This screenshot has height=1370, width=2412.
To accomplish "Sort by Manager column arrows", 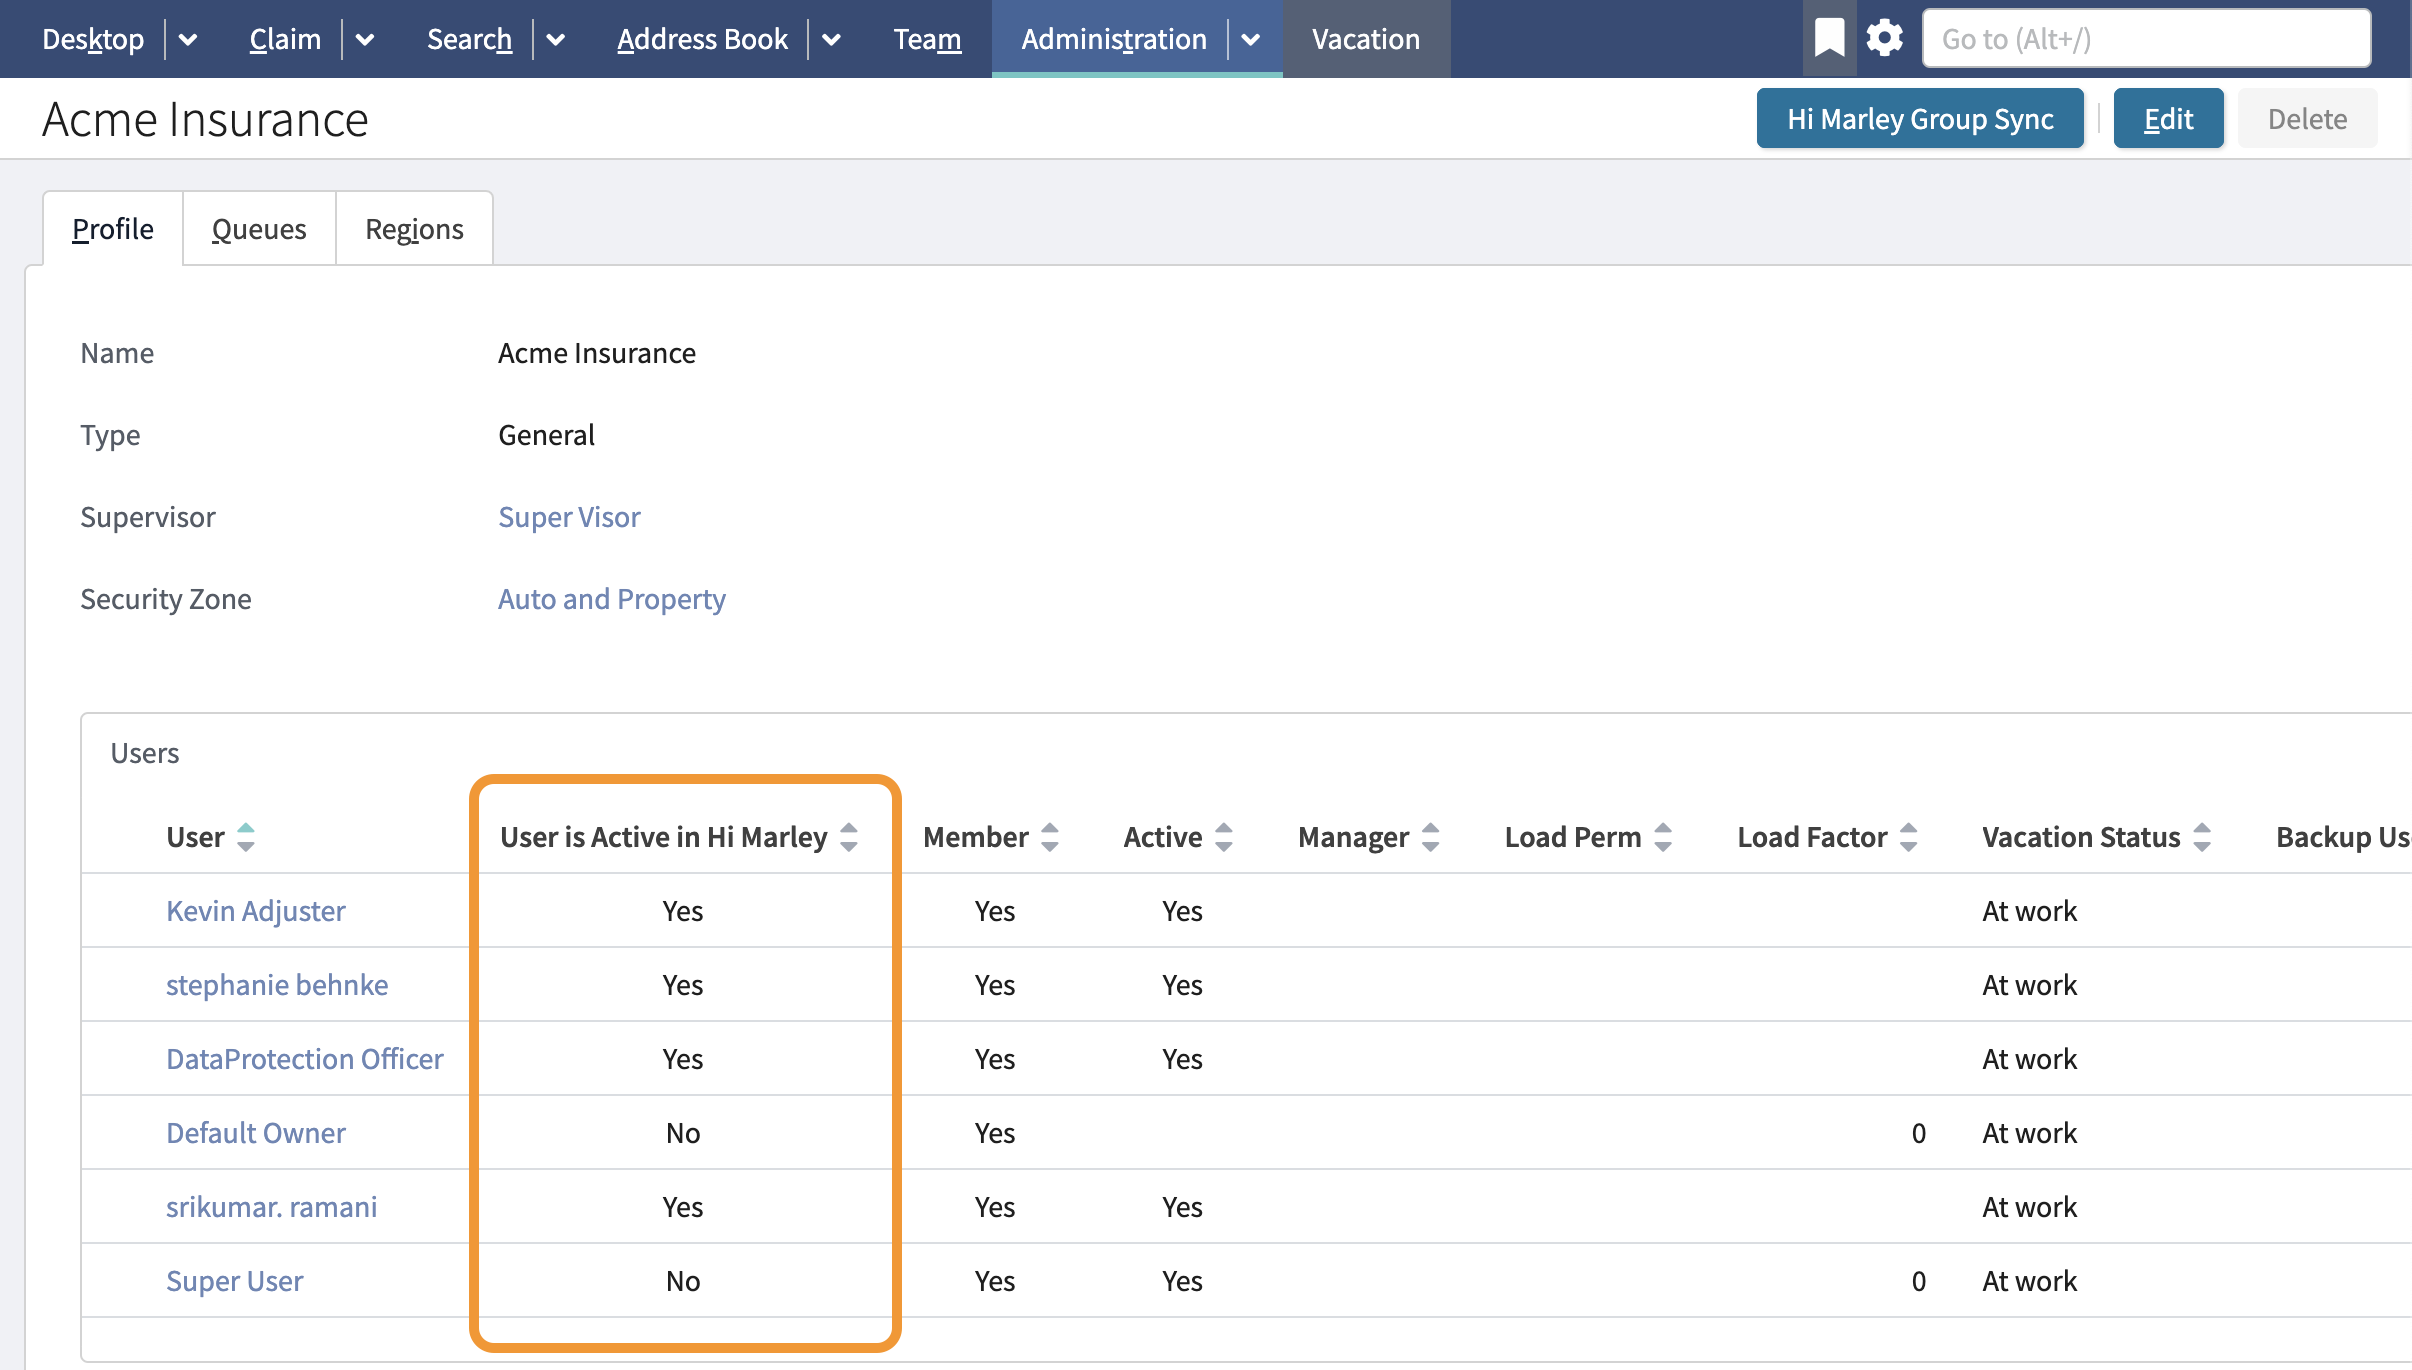I will tap(1431, 837).
